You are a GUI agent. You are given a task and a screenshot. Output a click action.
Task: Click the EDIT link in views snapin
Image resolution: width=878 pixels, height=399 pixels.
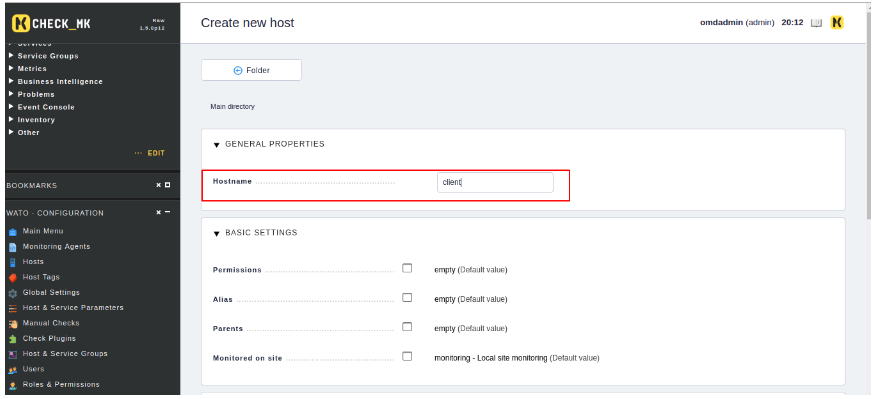coord(156,153)
